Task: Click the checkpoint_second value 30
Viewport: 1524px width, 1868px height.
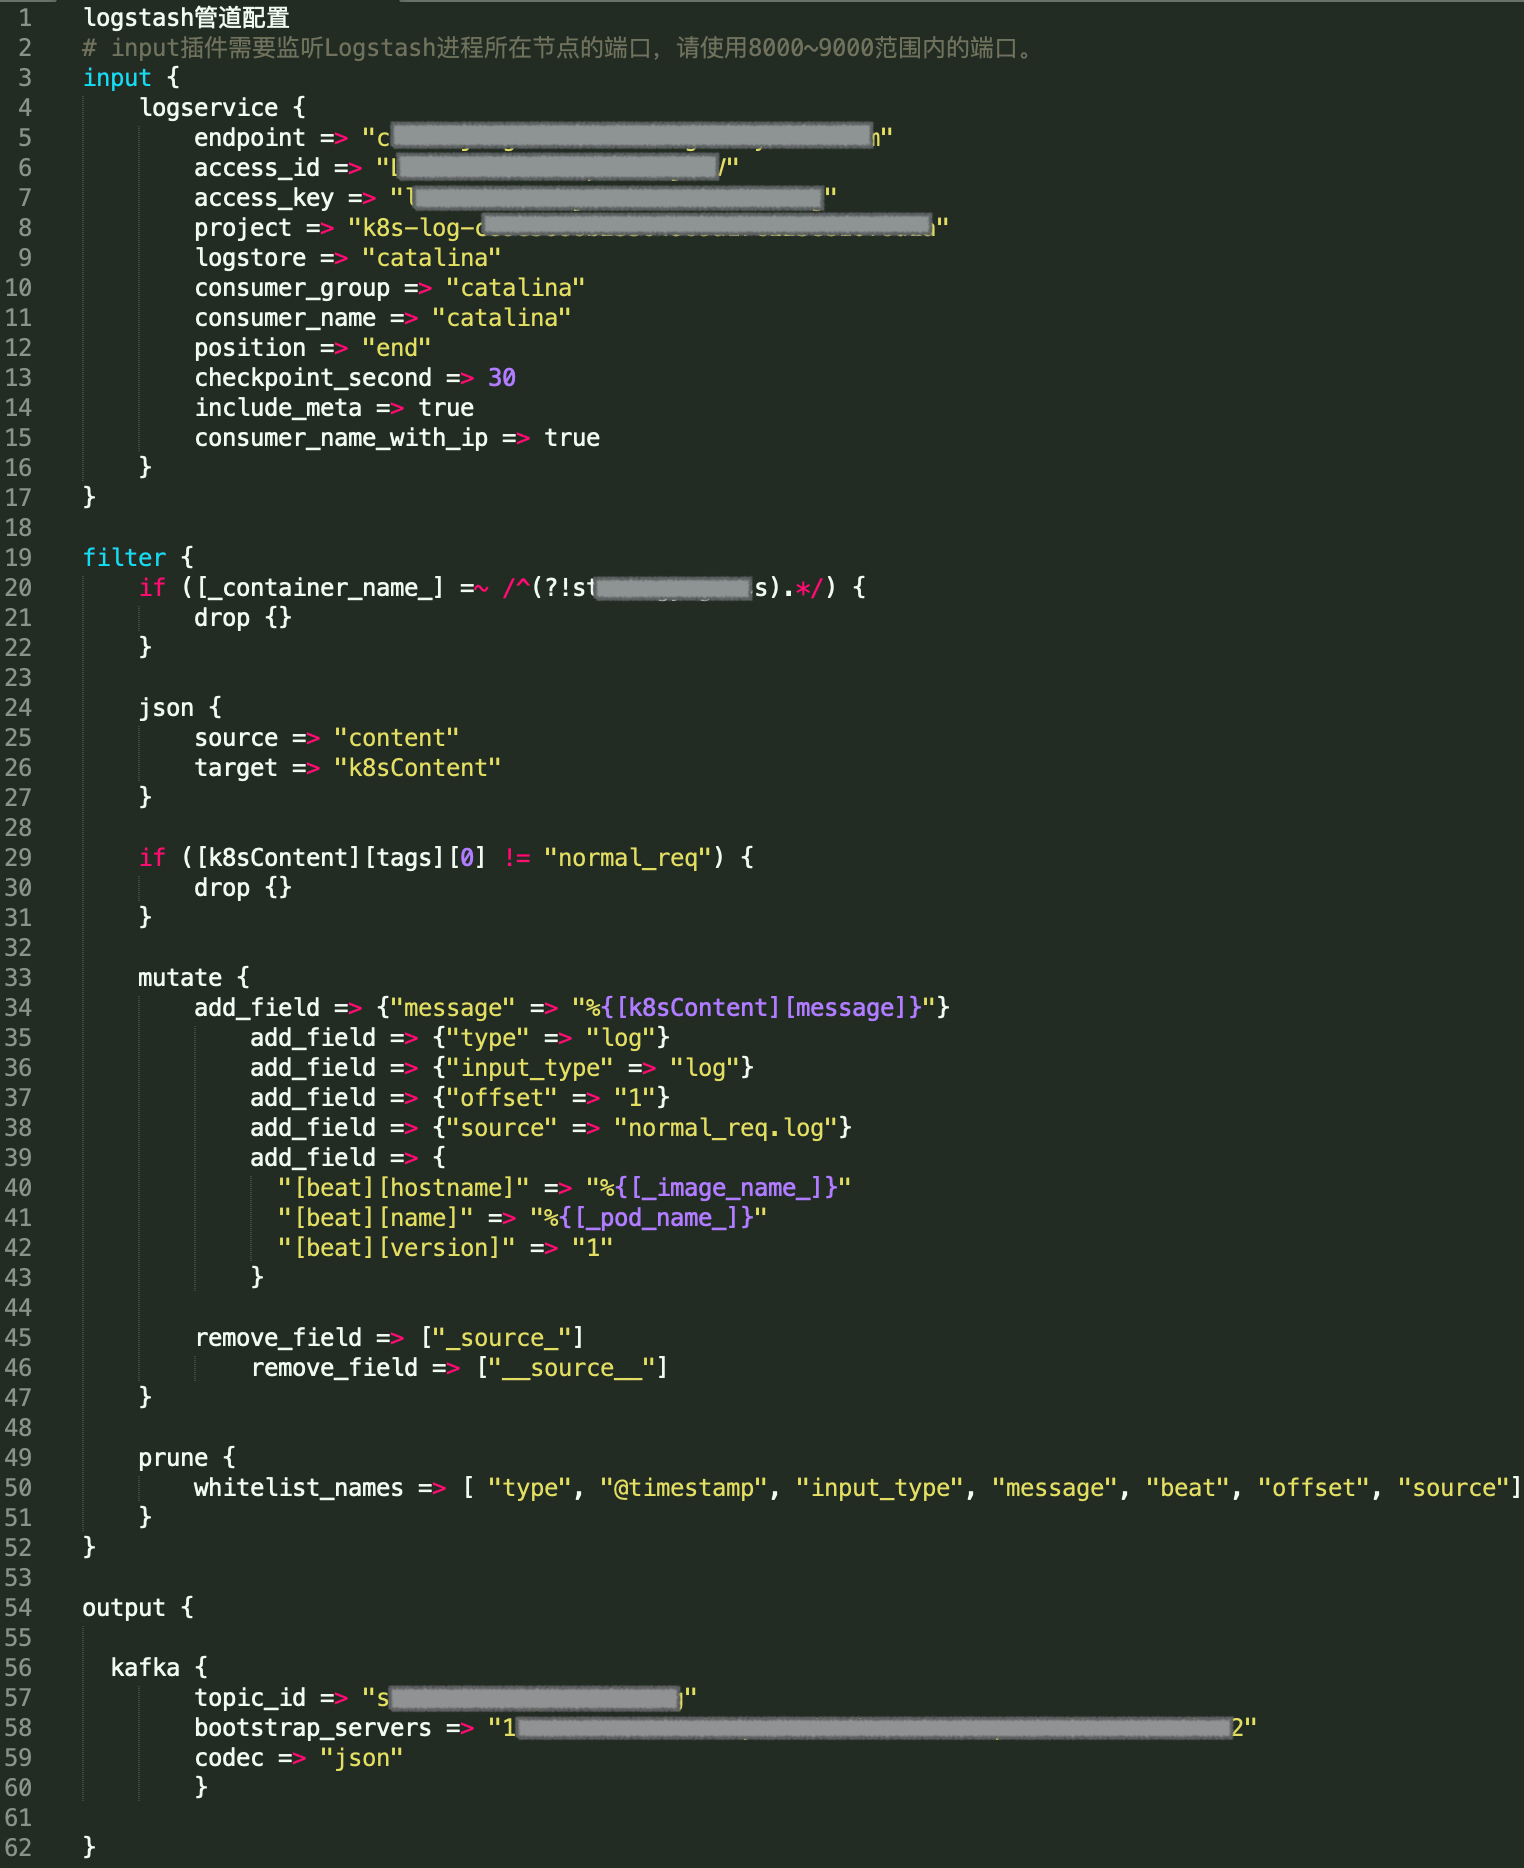Action: (502, 377)
